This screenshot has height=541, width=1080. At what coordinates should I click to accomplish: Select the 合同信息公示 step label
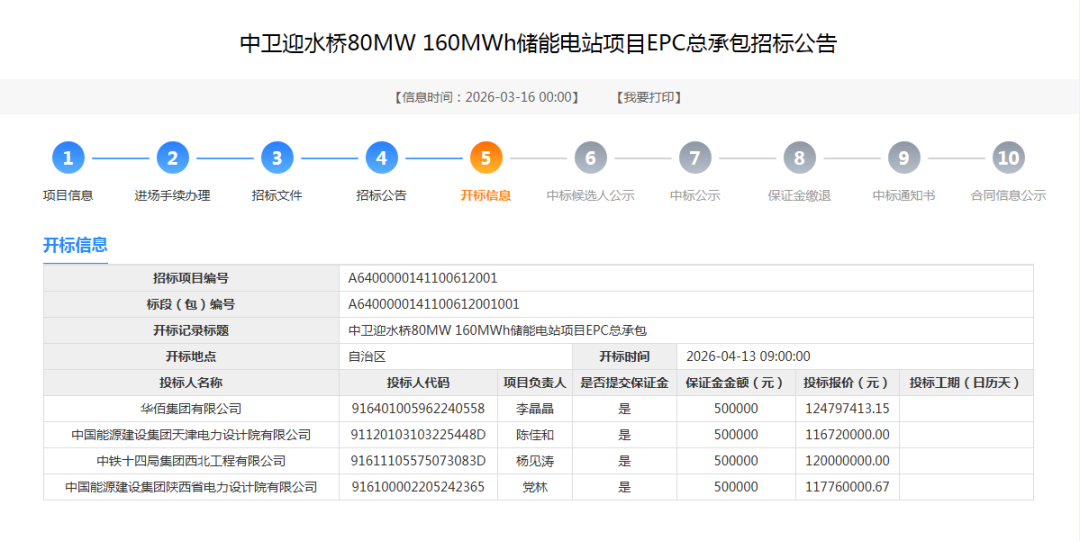tap(1008, 196)
